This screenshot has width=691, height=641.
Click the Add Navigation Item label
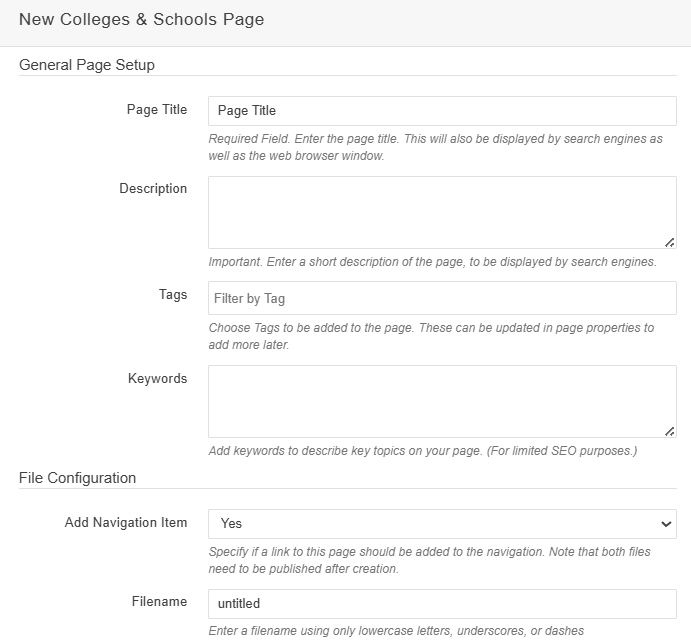coord(126,523)
